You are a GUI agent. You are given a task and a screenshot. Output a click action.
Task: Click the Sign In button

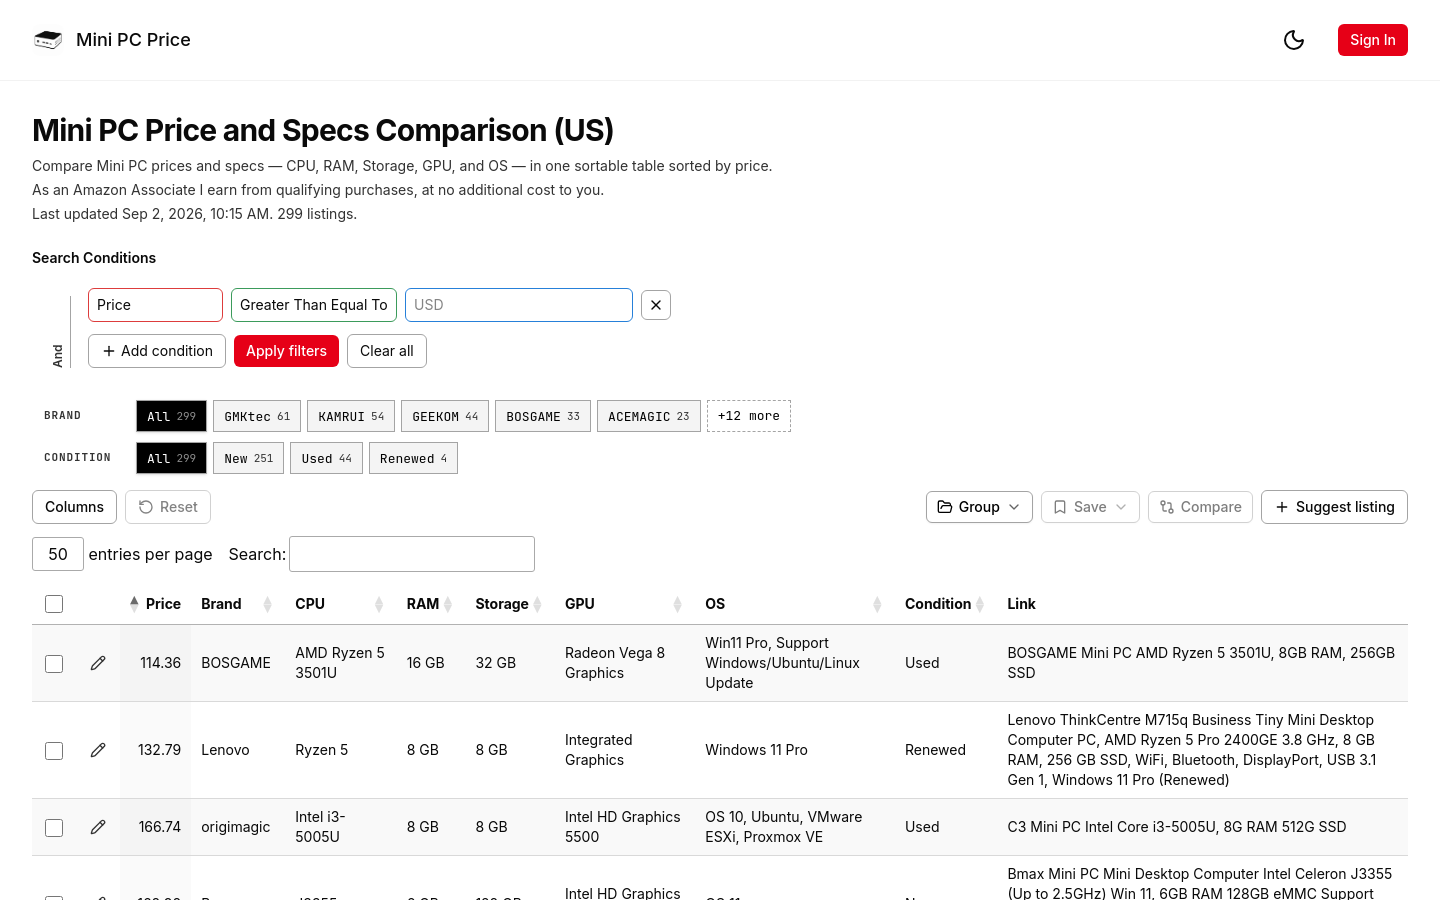(1372, 40)
